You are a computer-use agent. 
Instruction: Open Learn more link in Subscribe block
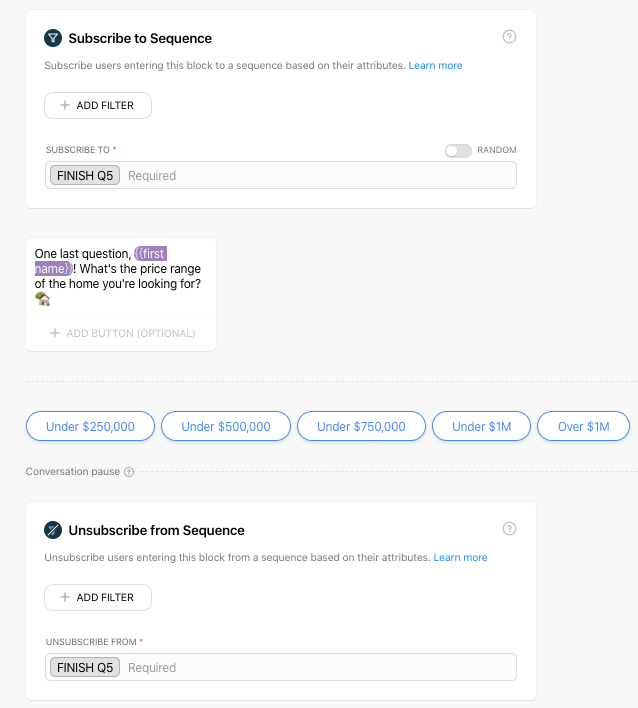click(435, 65)
